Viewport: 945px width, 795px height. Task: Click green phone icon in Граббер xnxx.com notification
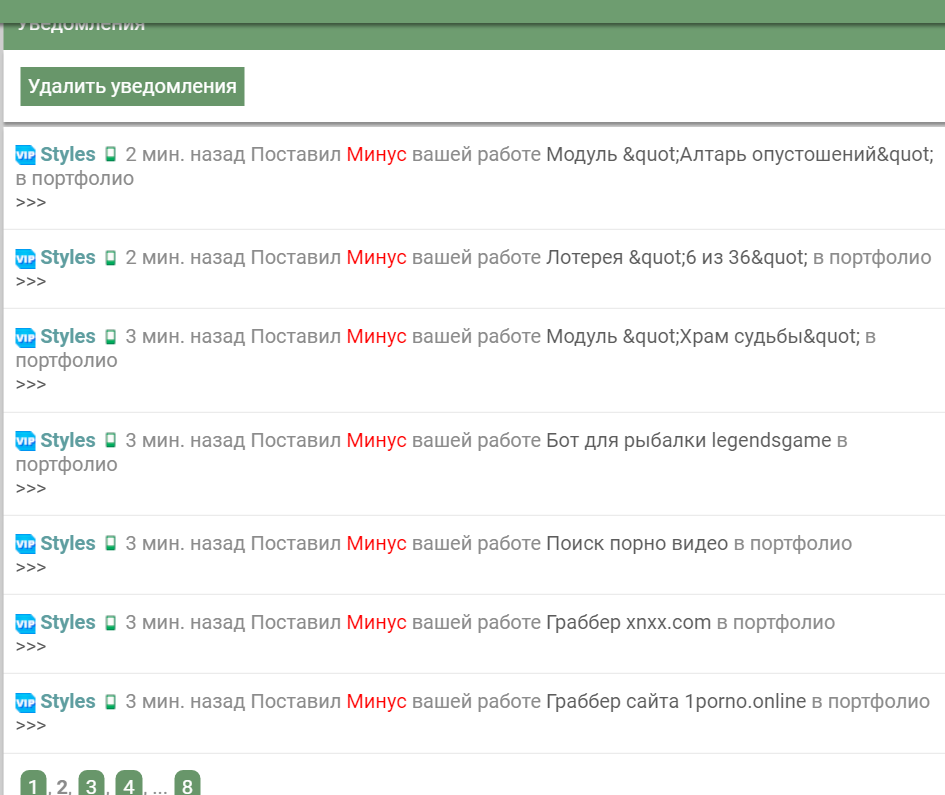tap(111, 623)
